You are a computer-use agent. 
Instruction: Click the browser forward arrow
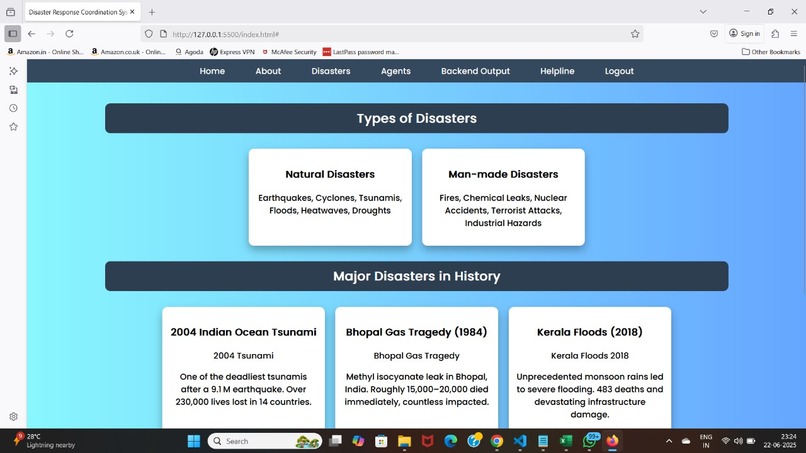(x=50, y=34)
